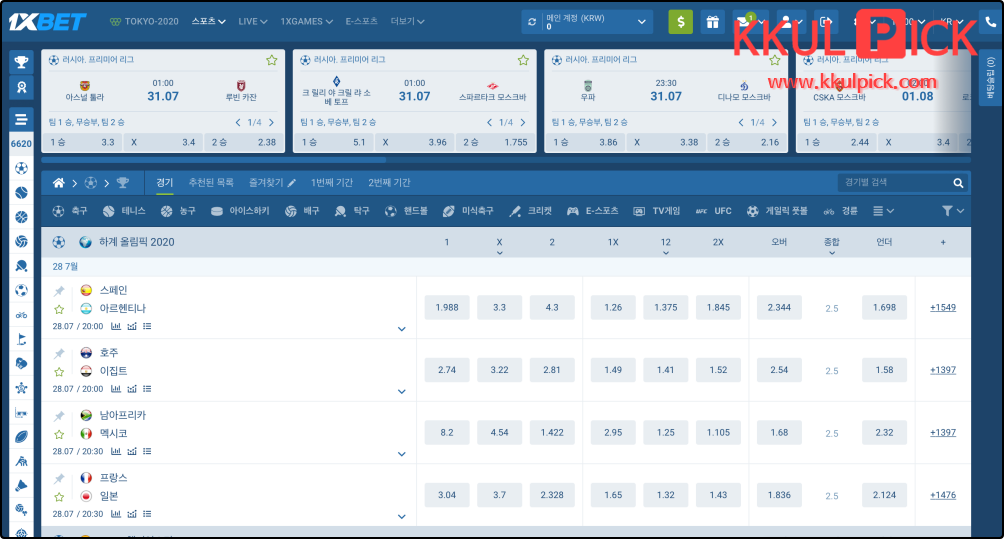Open +1549 more markets link
Viewport: 1004px width, 539px height.
tap(943, 307)
